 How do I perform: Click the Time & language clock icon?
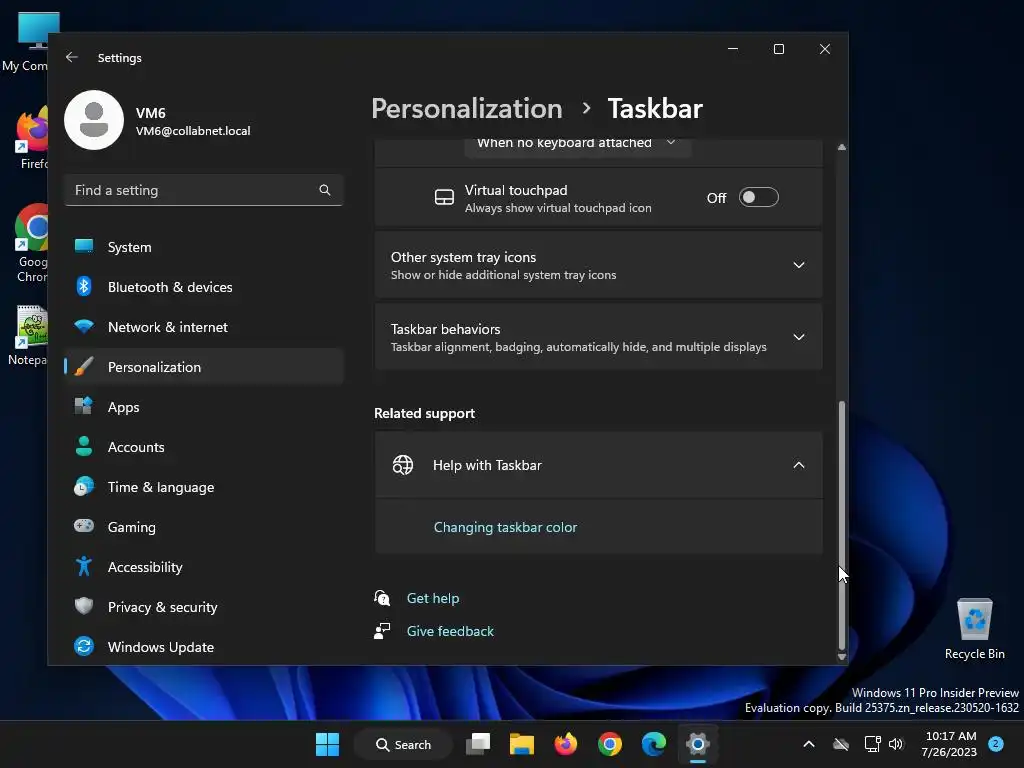coord(84,487)
